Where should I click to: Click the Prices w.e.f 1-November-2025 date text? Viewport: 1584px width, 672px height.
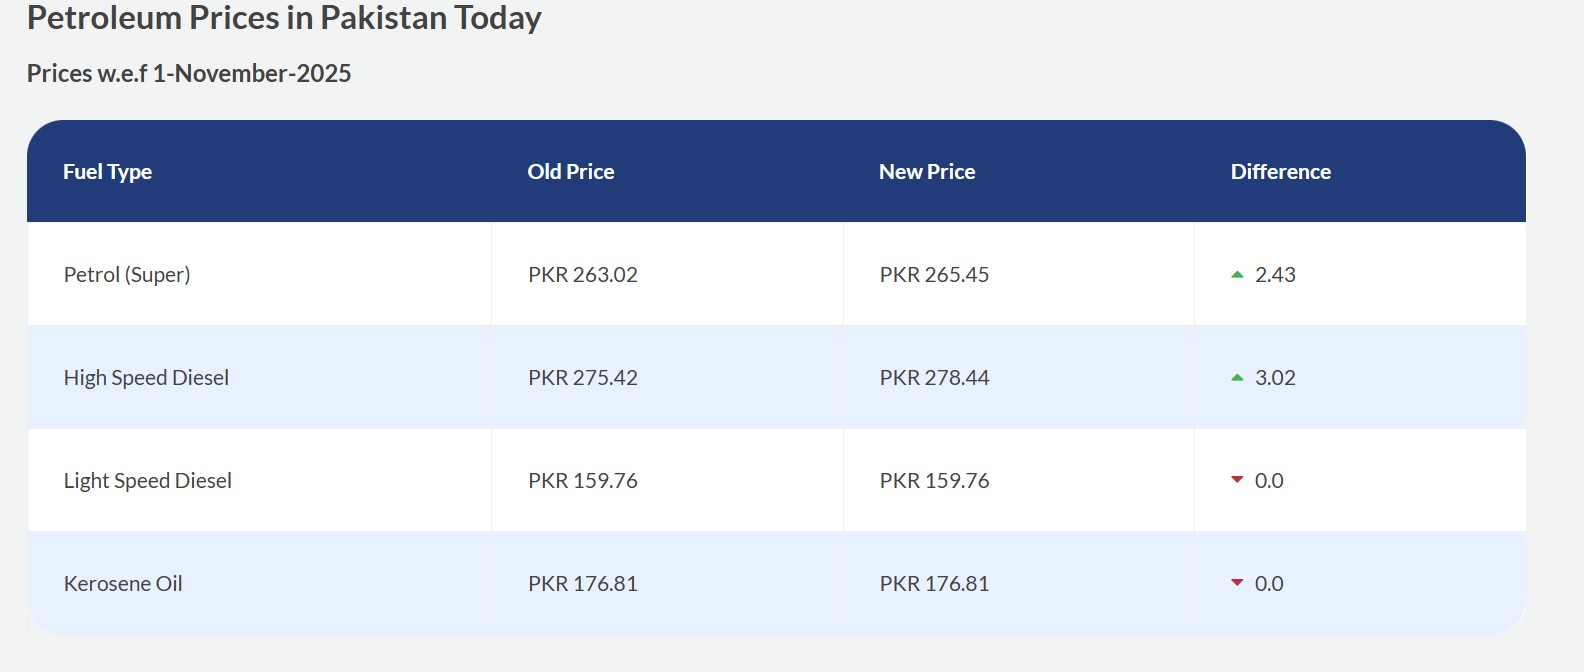click(x=189, y=74)
